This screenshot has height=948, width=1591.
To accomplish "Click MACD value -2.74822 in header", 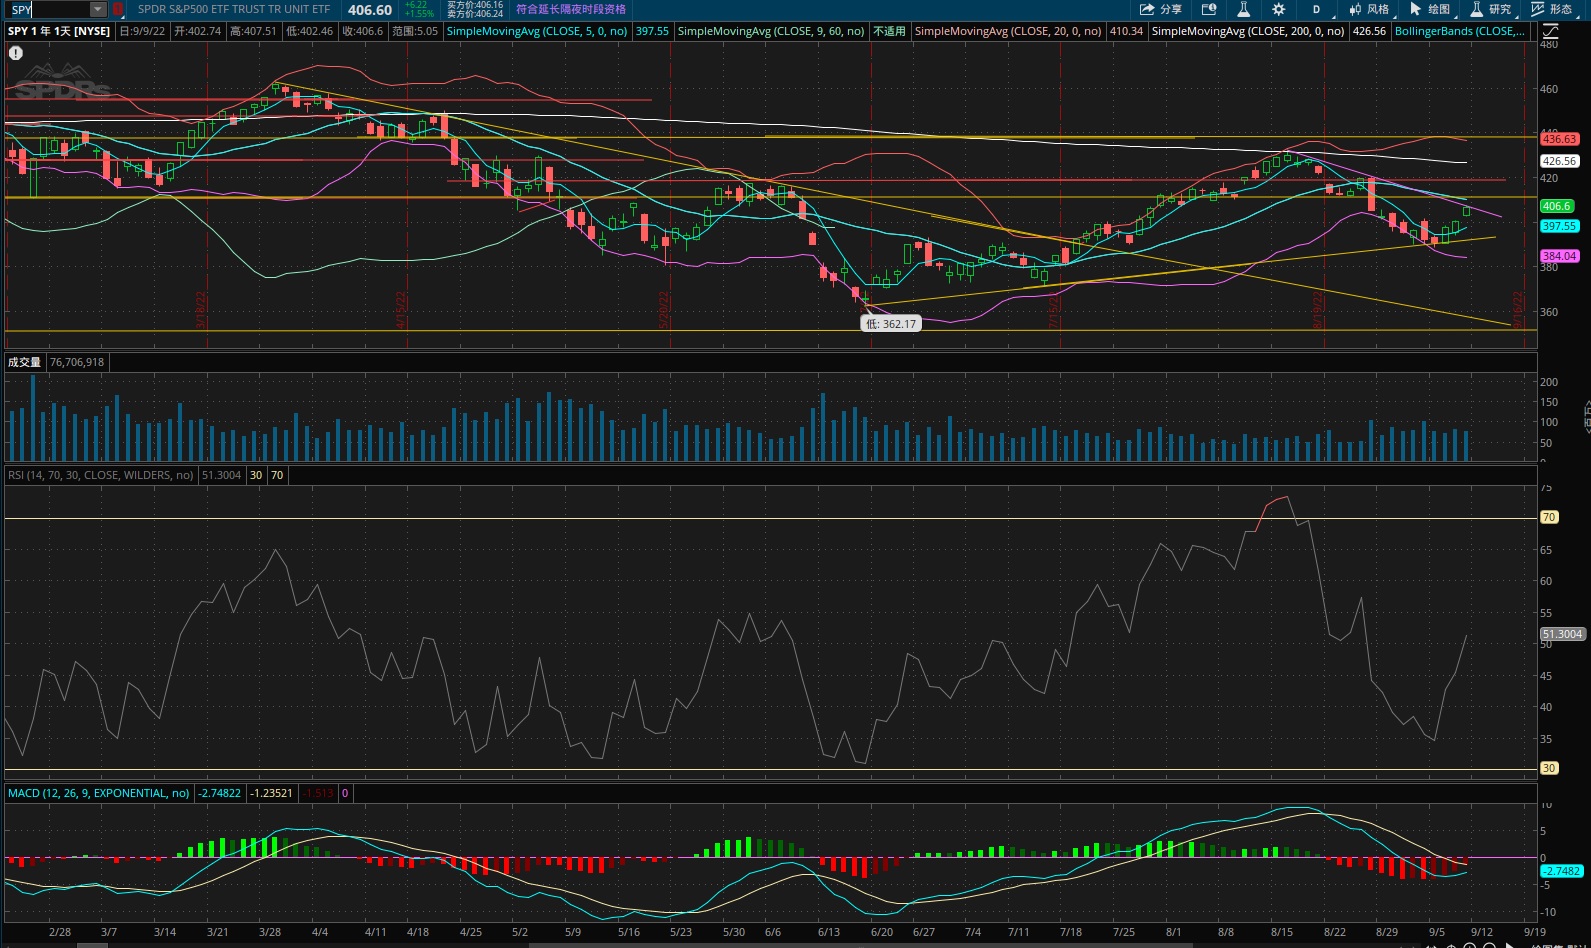I will [x=220, y=793].
